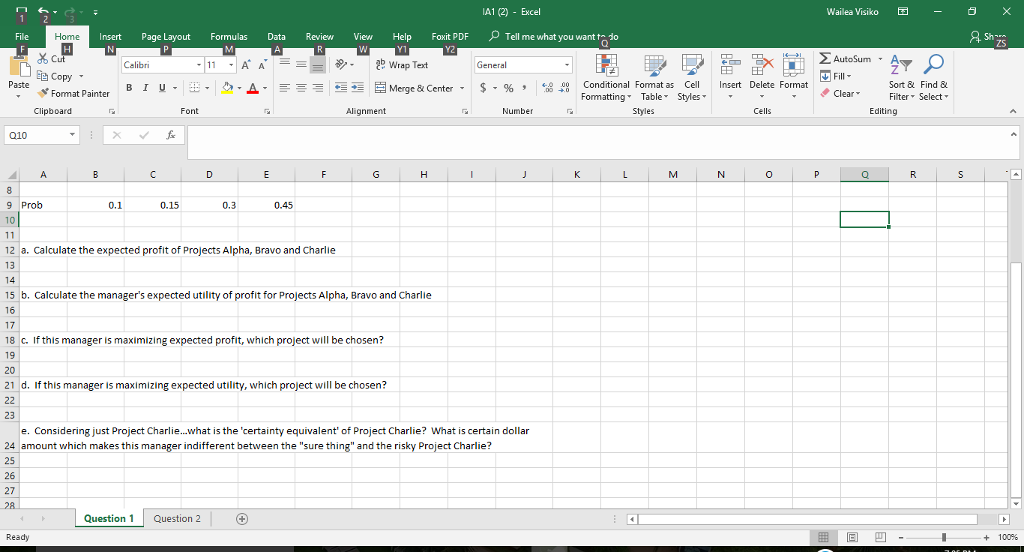This screenshot has width=1024, height=552.
Task: Set center horizontal alignment
Action: point(300,88)
